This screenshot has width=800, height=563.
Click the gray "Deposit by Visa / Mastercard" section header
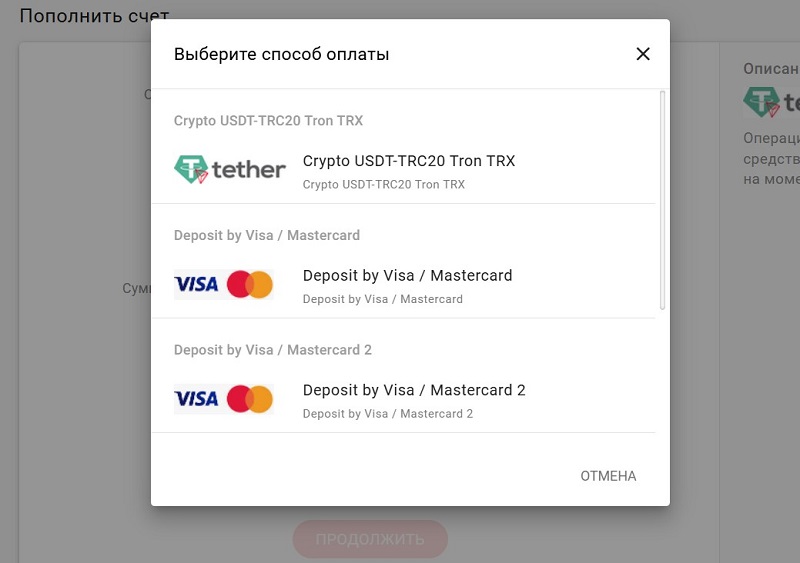pos(267,236)
